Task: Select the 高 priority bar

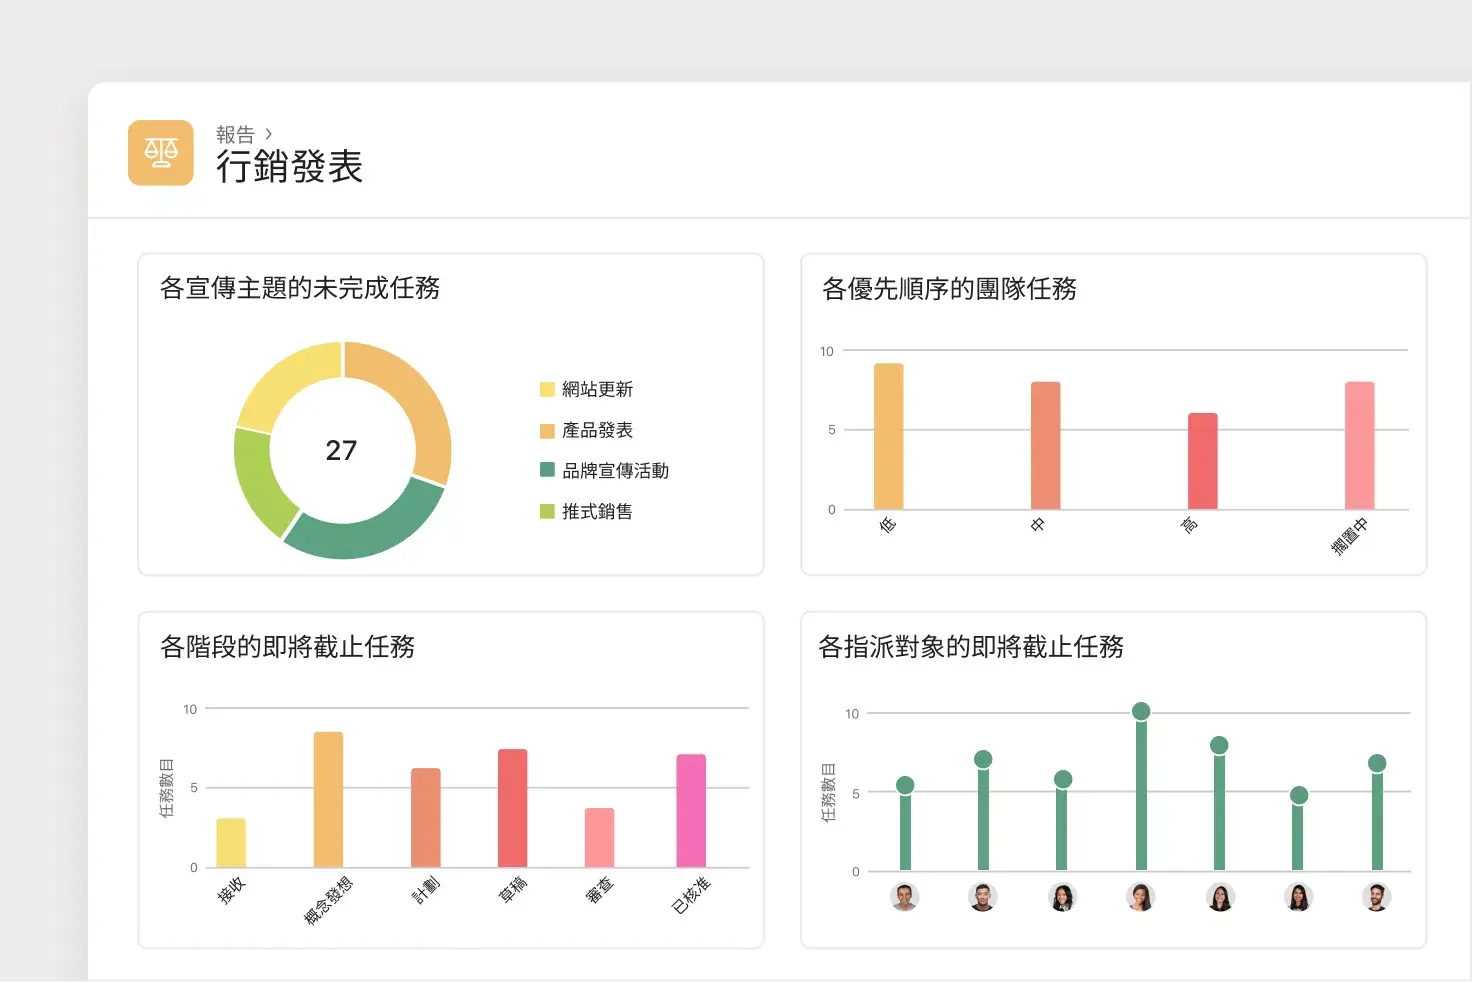Action: coord(1202,460)
